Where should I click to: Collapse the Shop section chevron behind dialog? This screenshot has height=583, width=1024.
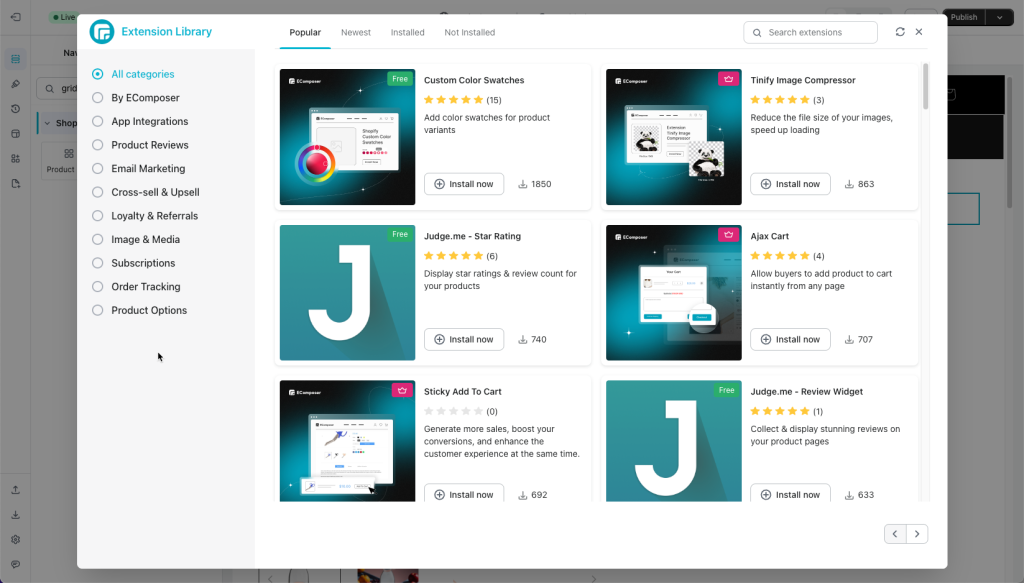[47, 123]
